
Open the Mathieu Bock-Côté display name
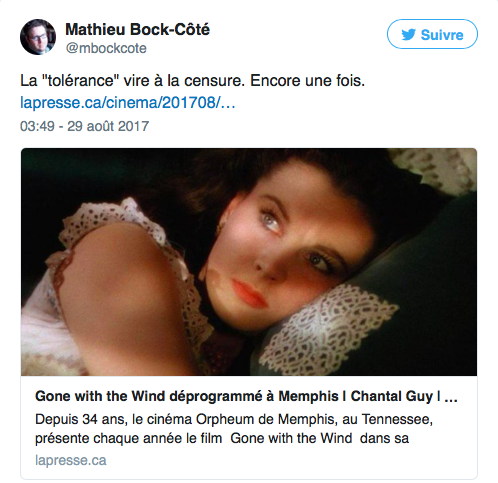click(x=137, y=29)
